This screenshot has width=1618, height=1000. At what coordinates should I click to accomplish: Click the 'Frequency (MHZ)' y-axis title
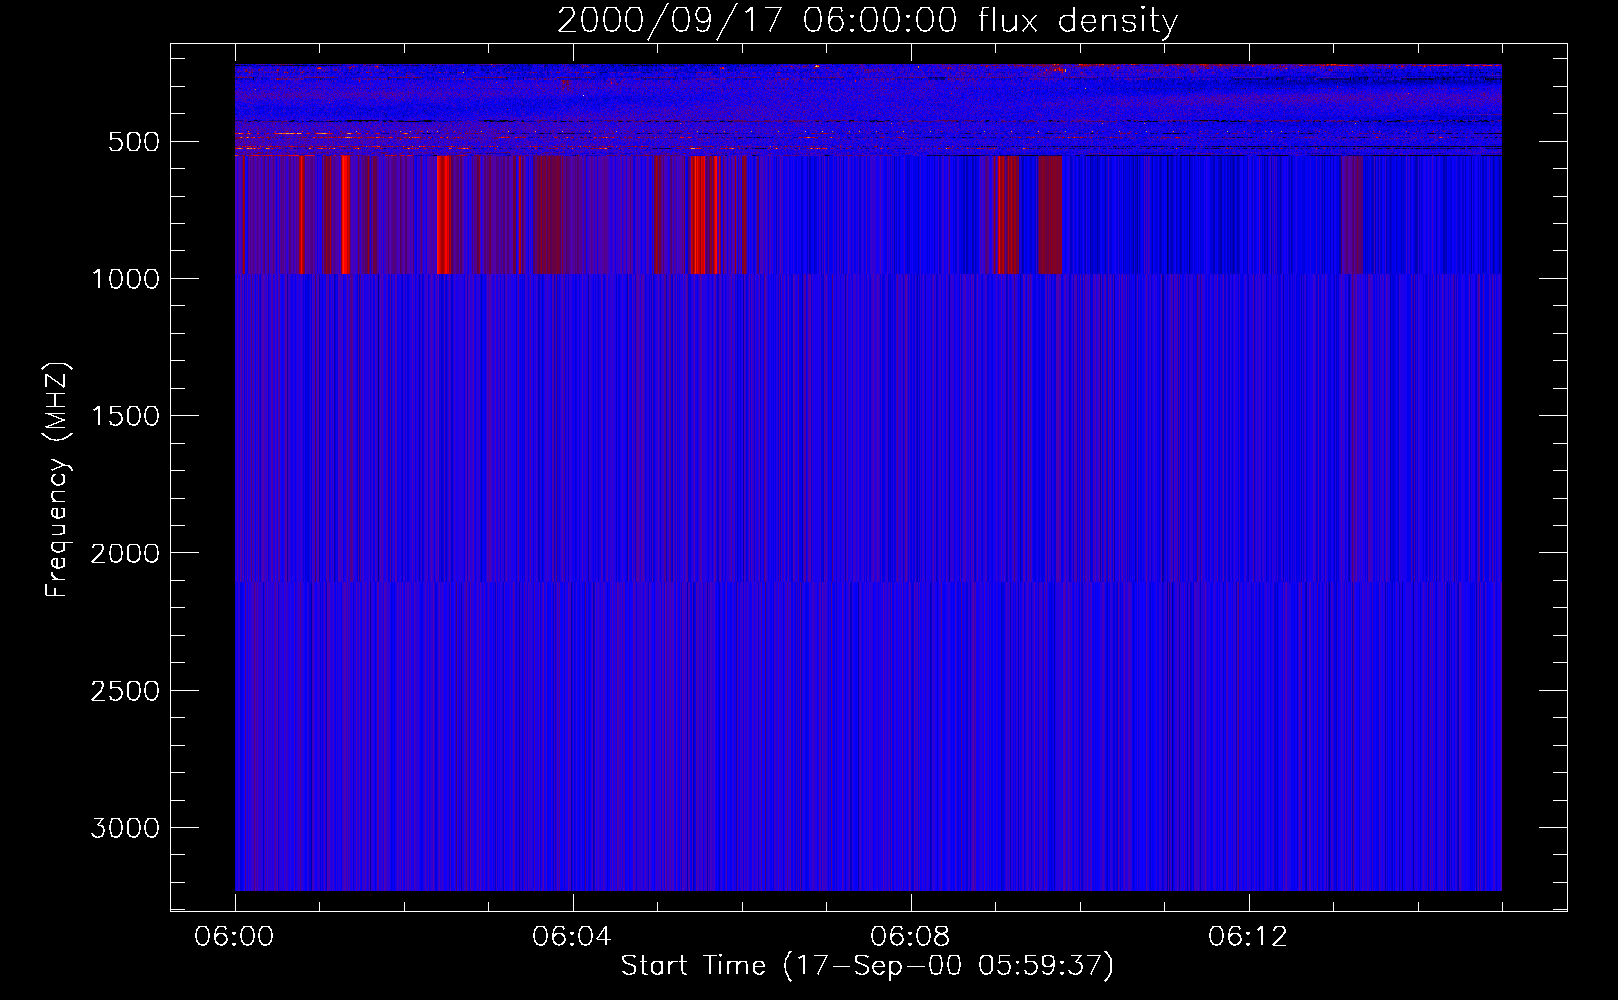pos(57,480)
